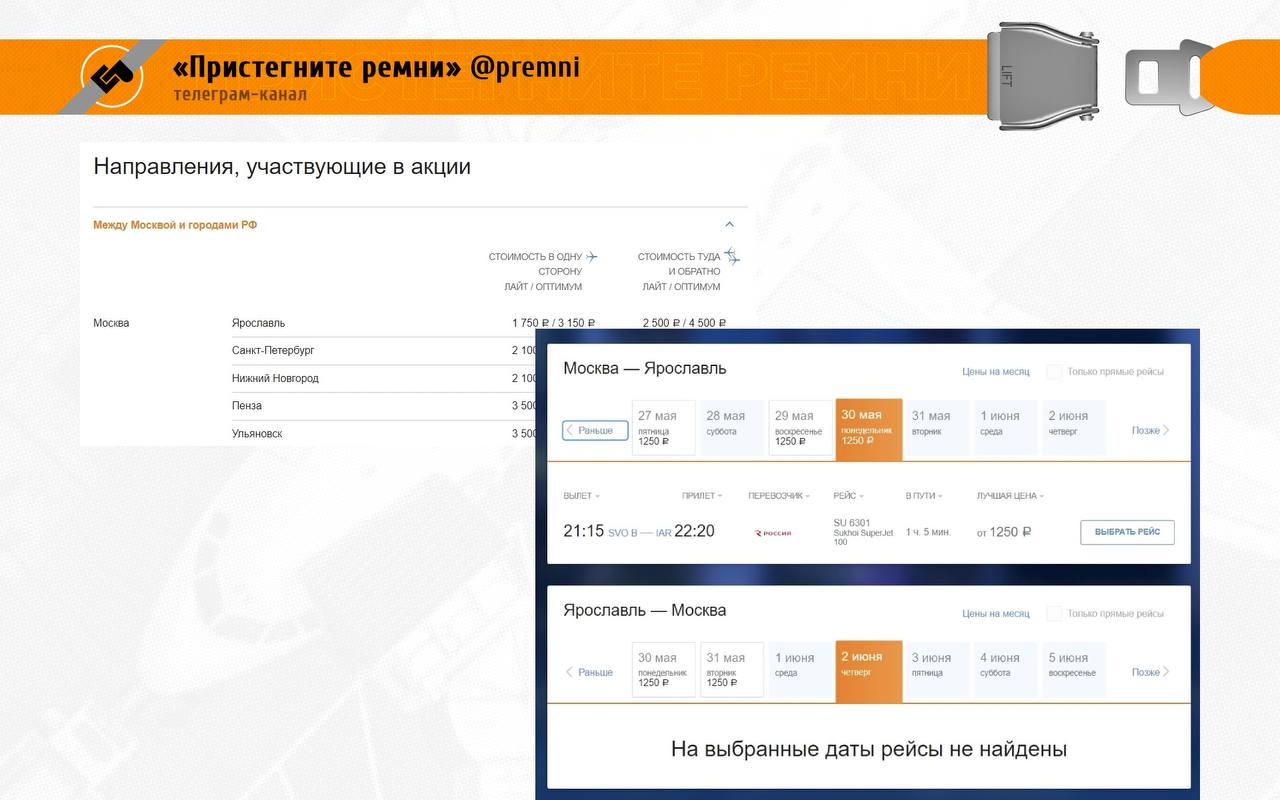1280x800 pixels.
Task: Click Позже in Москва — Ярославль
Action: pos(1150,430)
